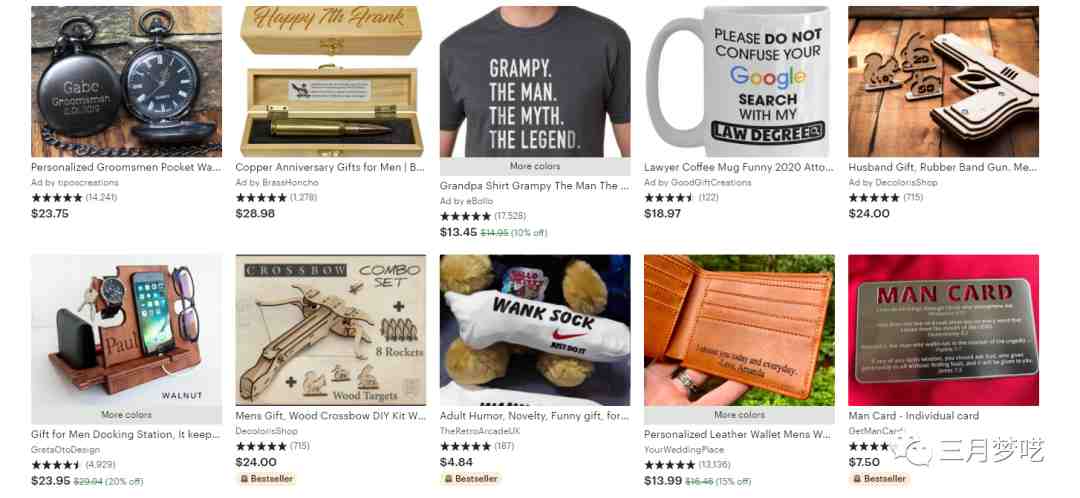The height and width of the screenshot is (498, 1080).
Task: Open the Mens Gift Wood Crossbow DIY Kit title
Action: click(331, 416)
